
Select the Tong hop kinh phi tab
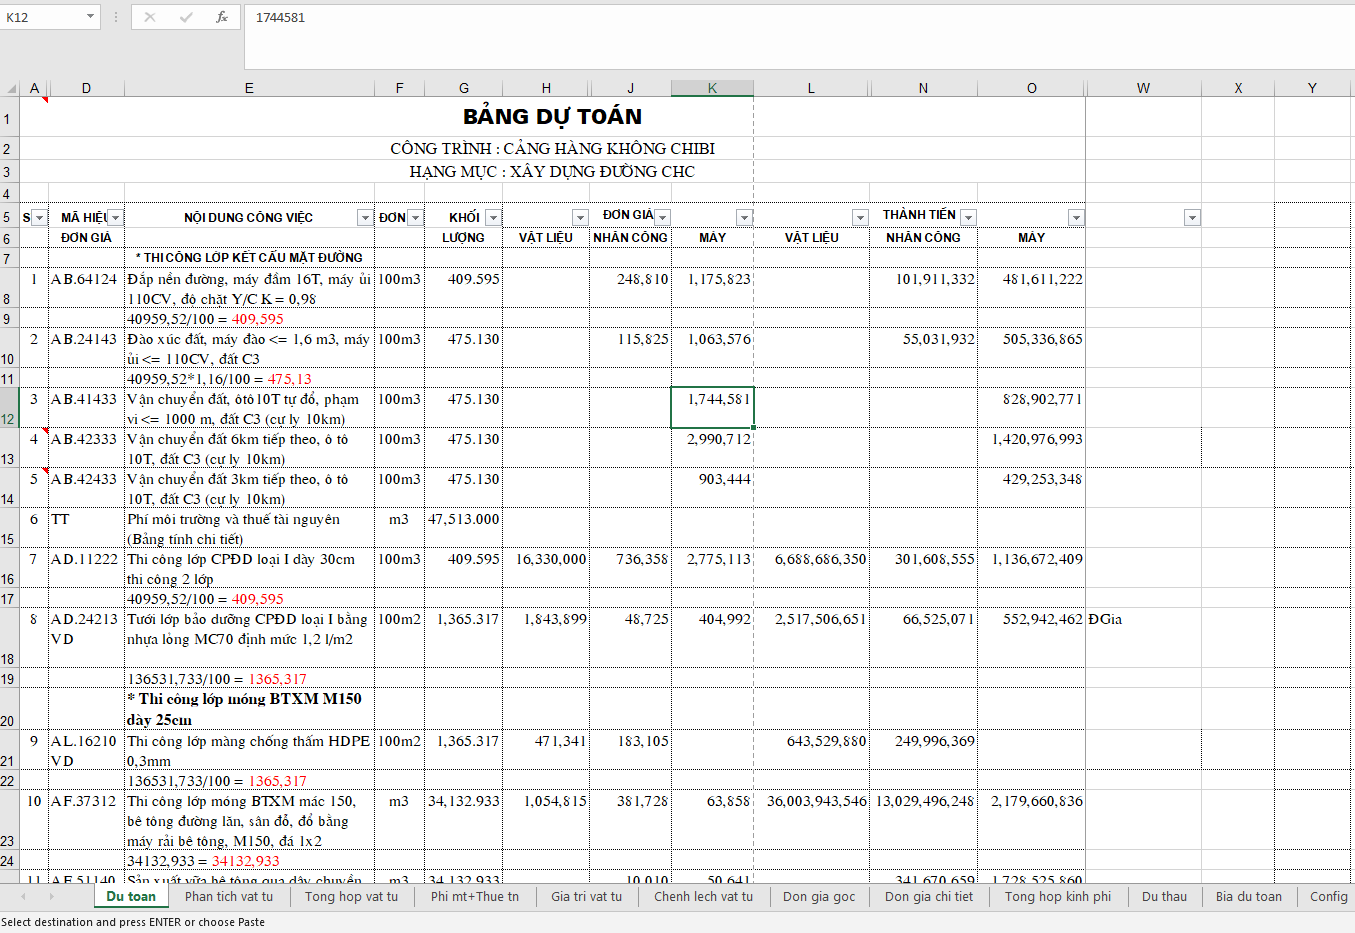[x=1057, y=897]
